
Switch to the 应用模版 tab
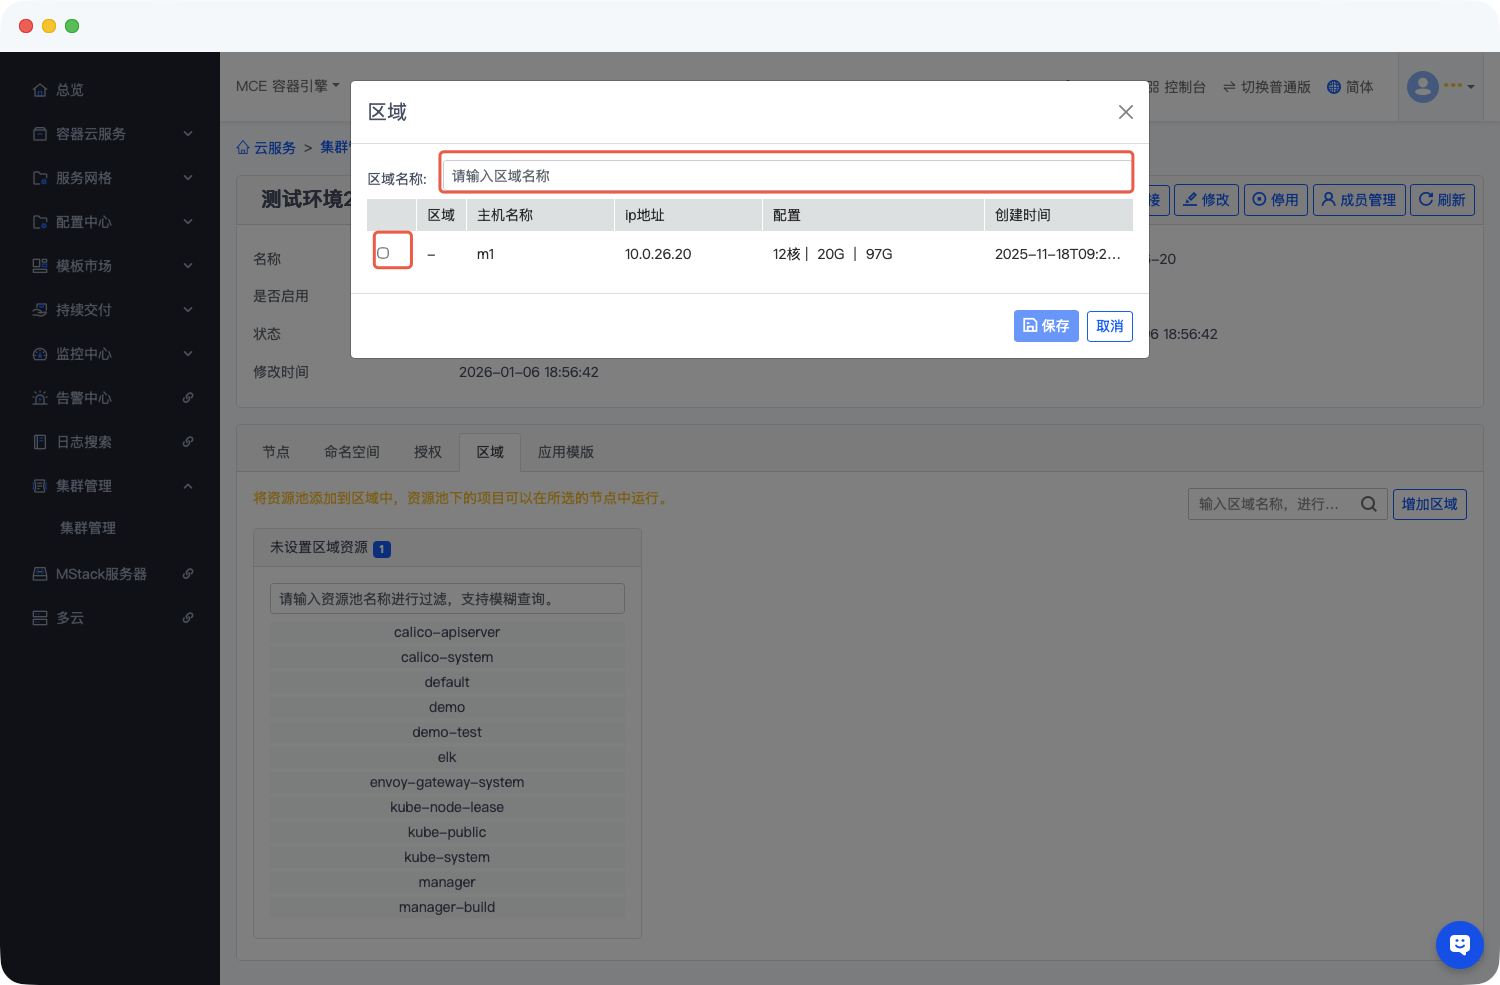(x=566, y=452)
